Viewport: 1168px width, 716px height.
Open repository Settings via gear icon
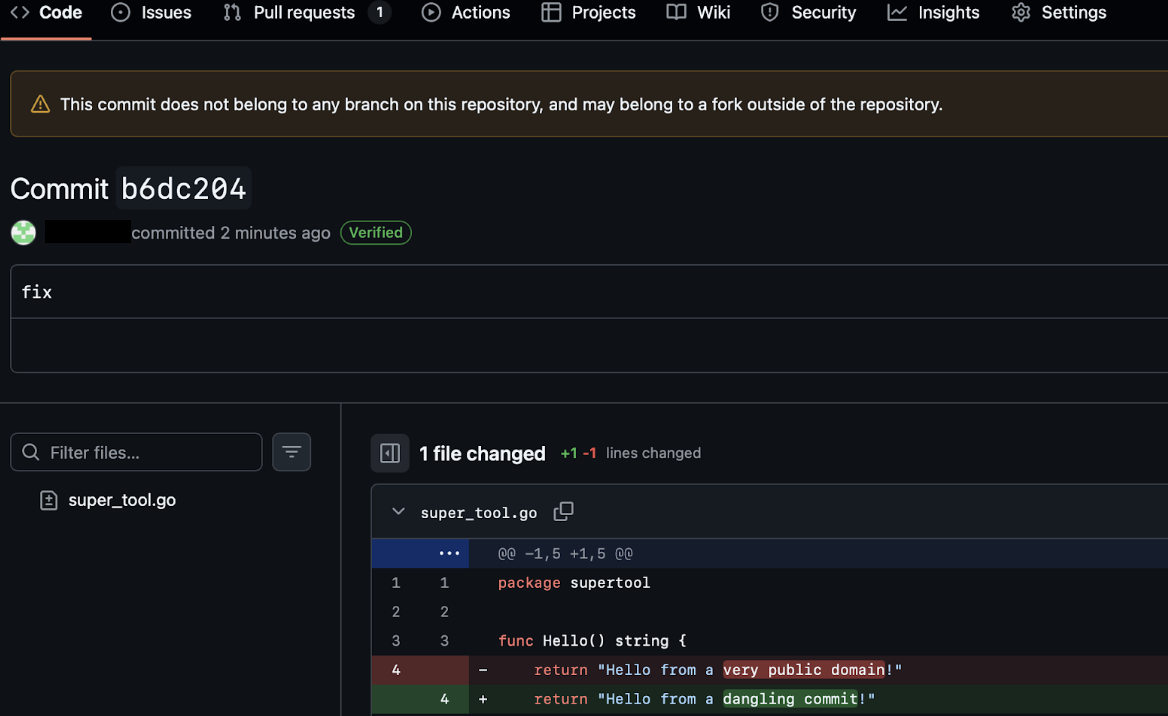(1019, 13)
